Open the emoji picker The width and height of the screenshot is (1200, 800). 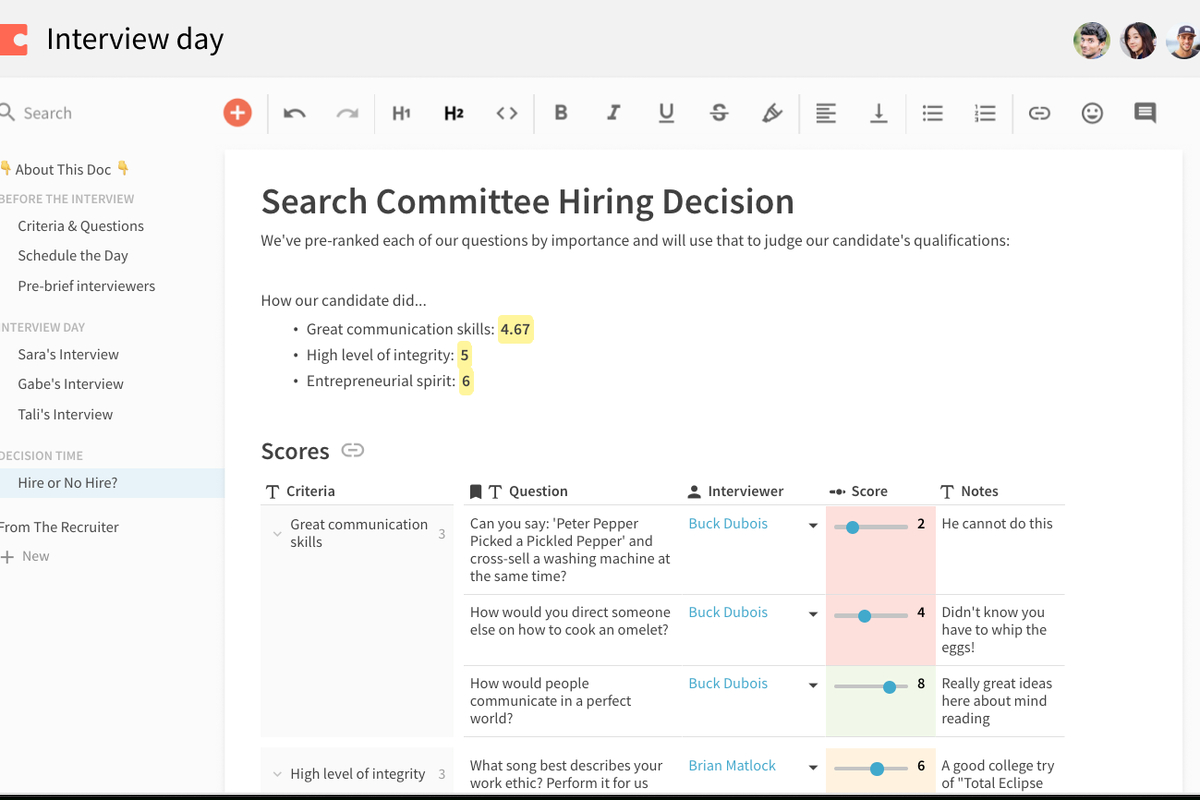point(1092,113)
